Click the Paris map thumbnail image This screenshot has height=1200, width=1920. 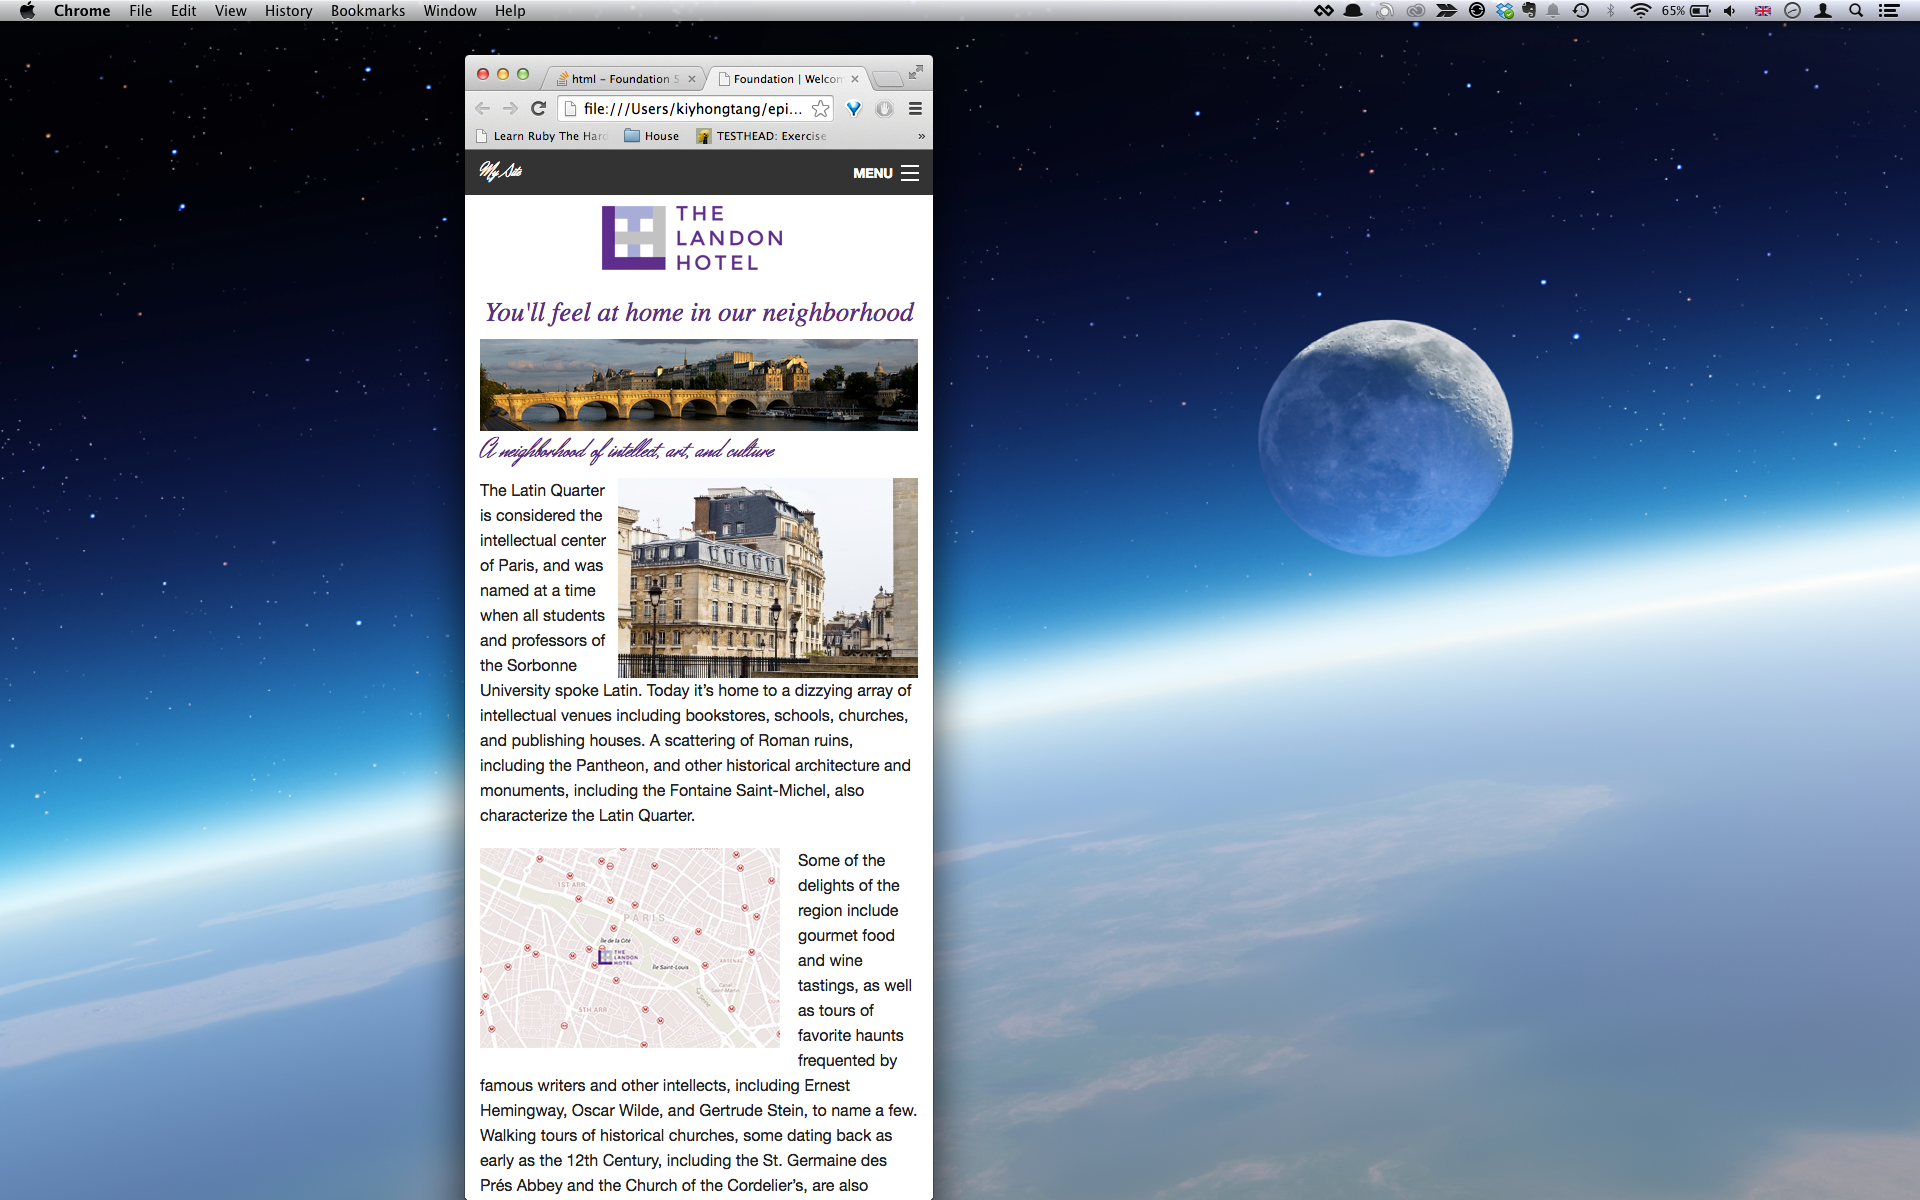tap(629, 947)
